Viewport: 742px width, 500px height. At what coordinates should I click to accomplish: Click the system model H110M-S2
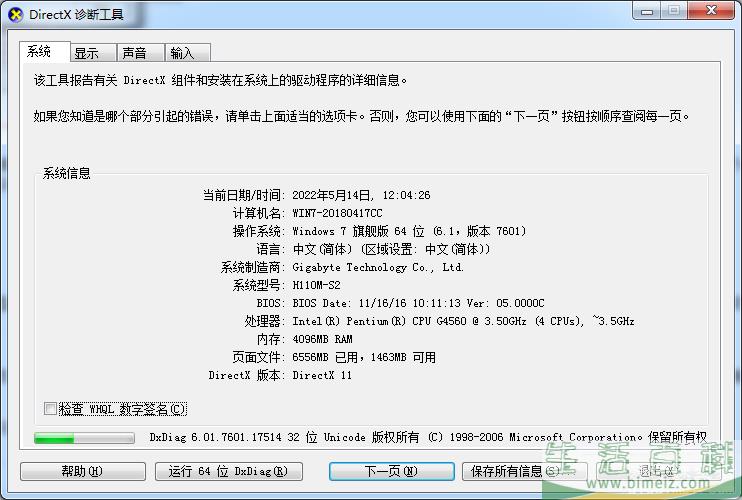[x=317, y=285]
